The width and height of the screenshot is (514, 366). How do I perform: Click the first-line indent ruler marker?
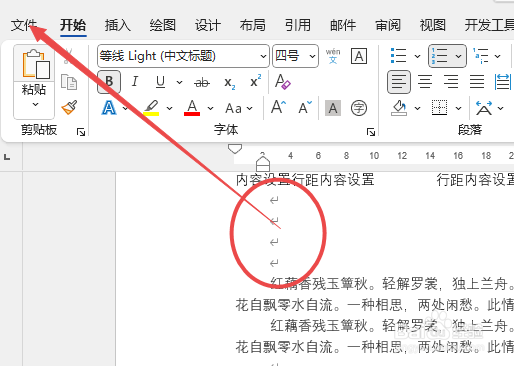235,149
